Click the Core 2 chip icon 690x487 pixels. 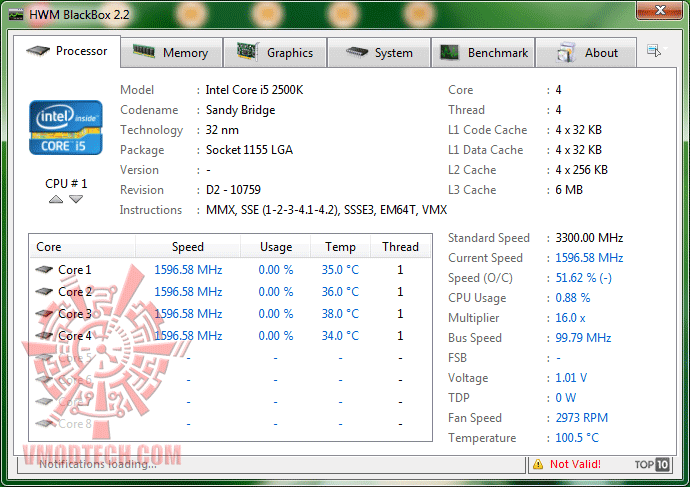click(44, 291)
